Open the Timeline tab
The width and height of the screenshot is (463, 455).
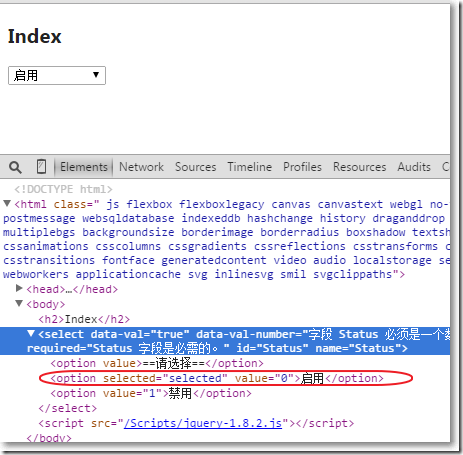250,167
